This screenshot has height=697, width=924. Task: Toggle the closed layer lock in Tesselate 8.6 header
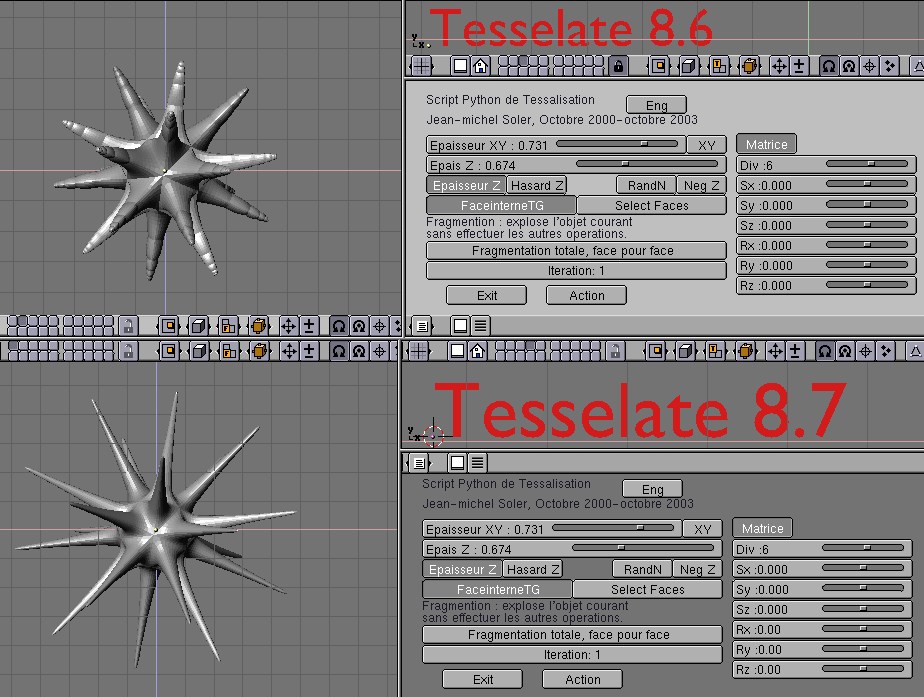(618, 65)
